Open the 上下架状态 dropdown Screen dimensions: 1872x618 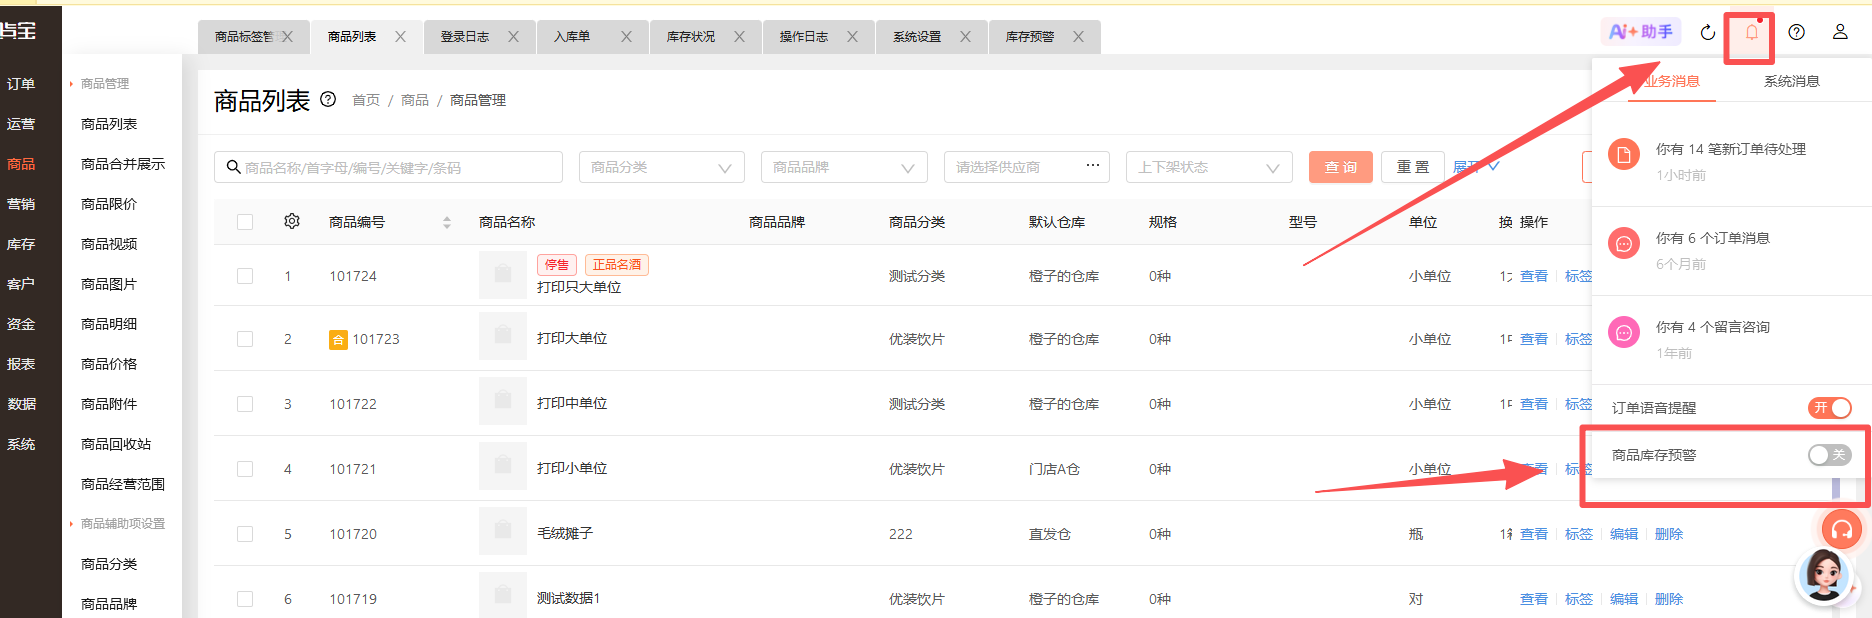pos(1209,167)
